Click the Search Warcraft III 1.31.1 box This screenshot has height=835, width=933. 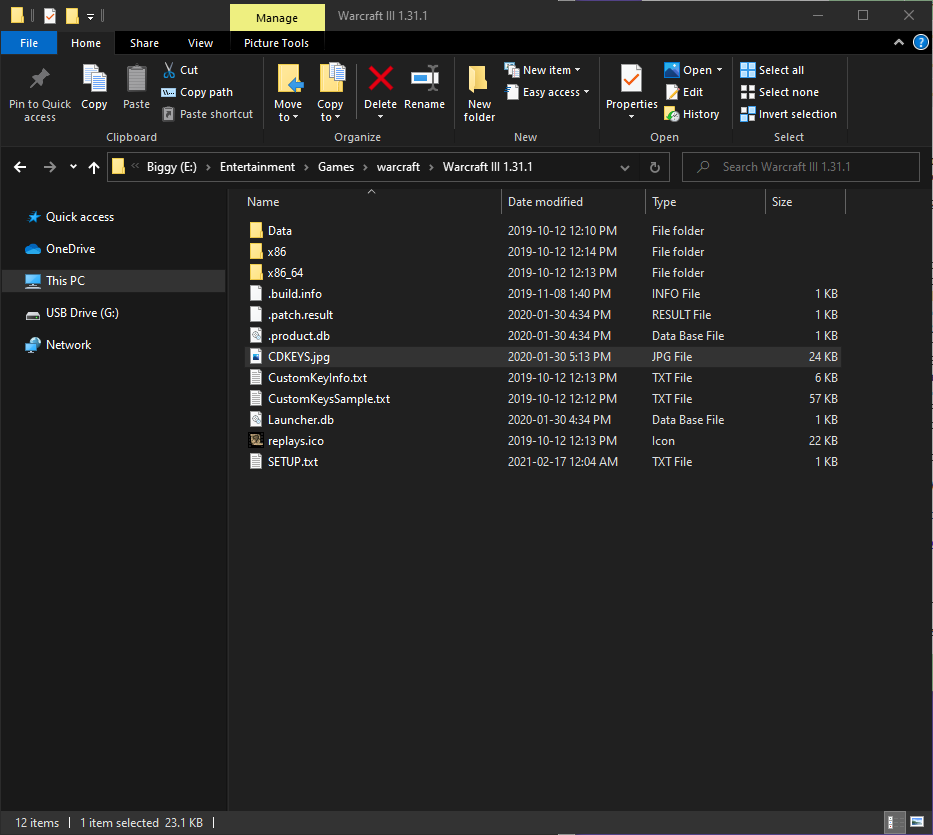pos(800,167)
